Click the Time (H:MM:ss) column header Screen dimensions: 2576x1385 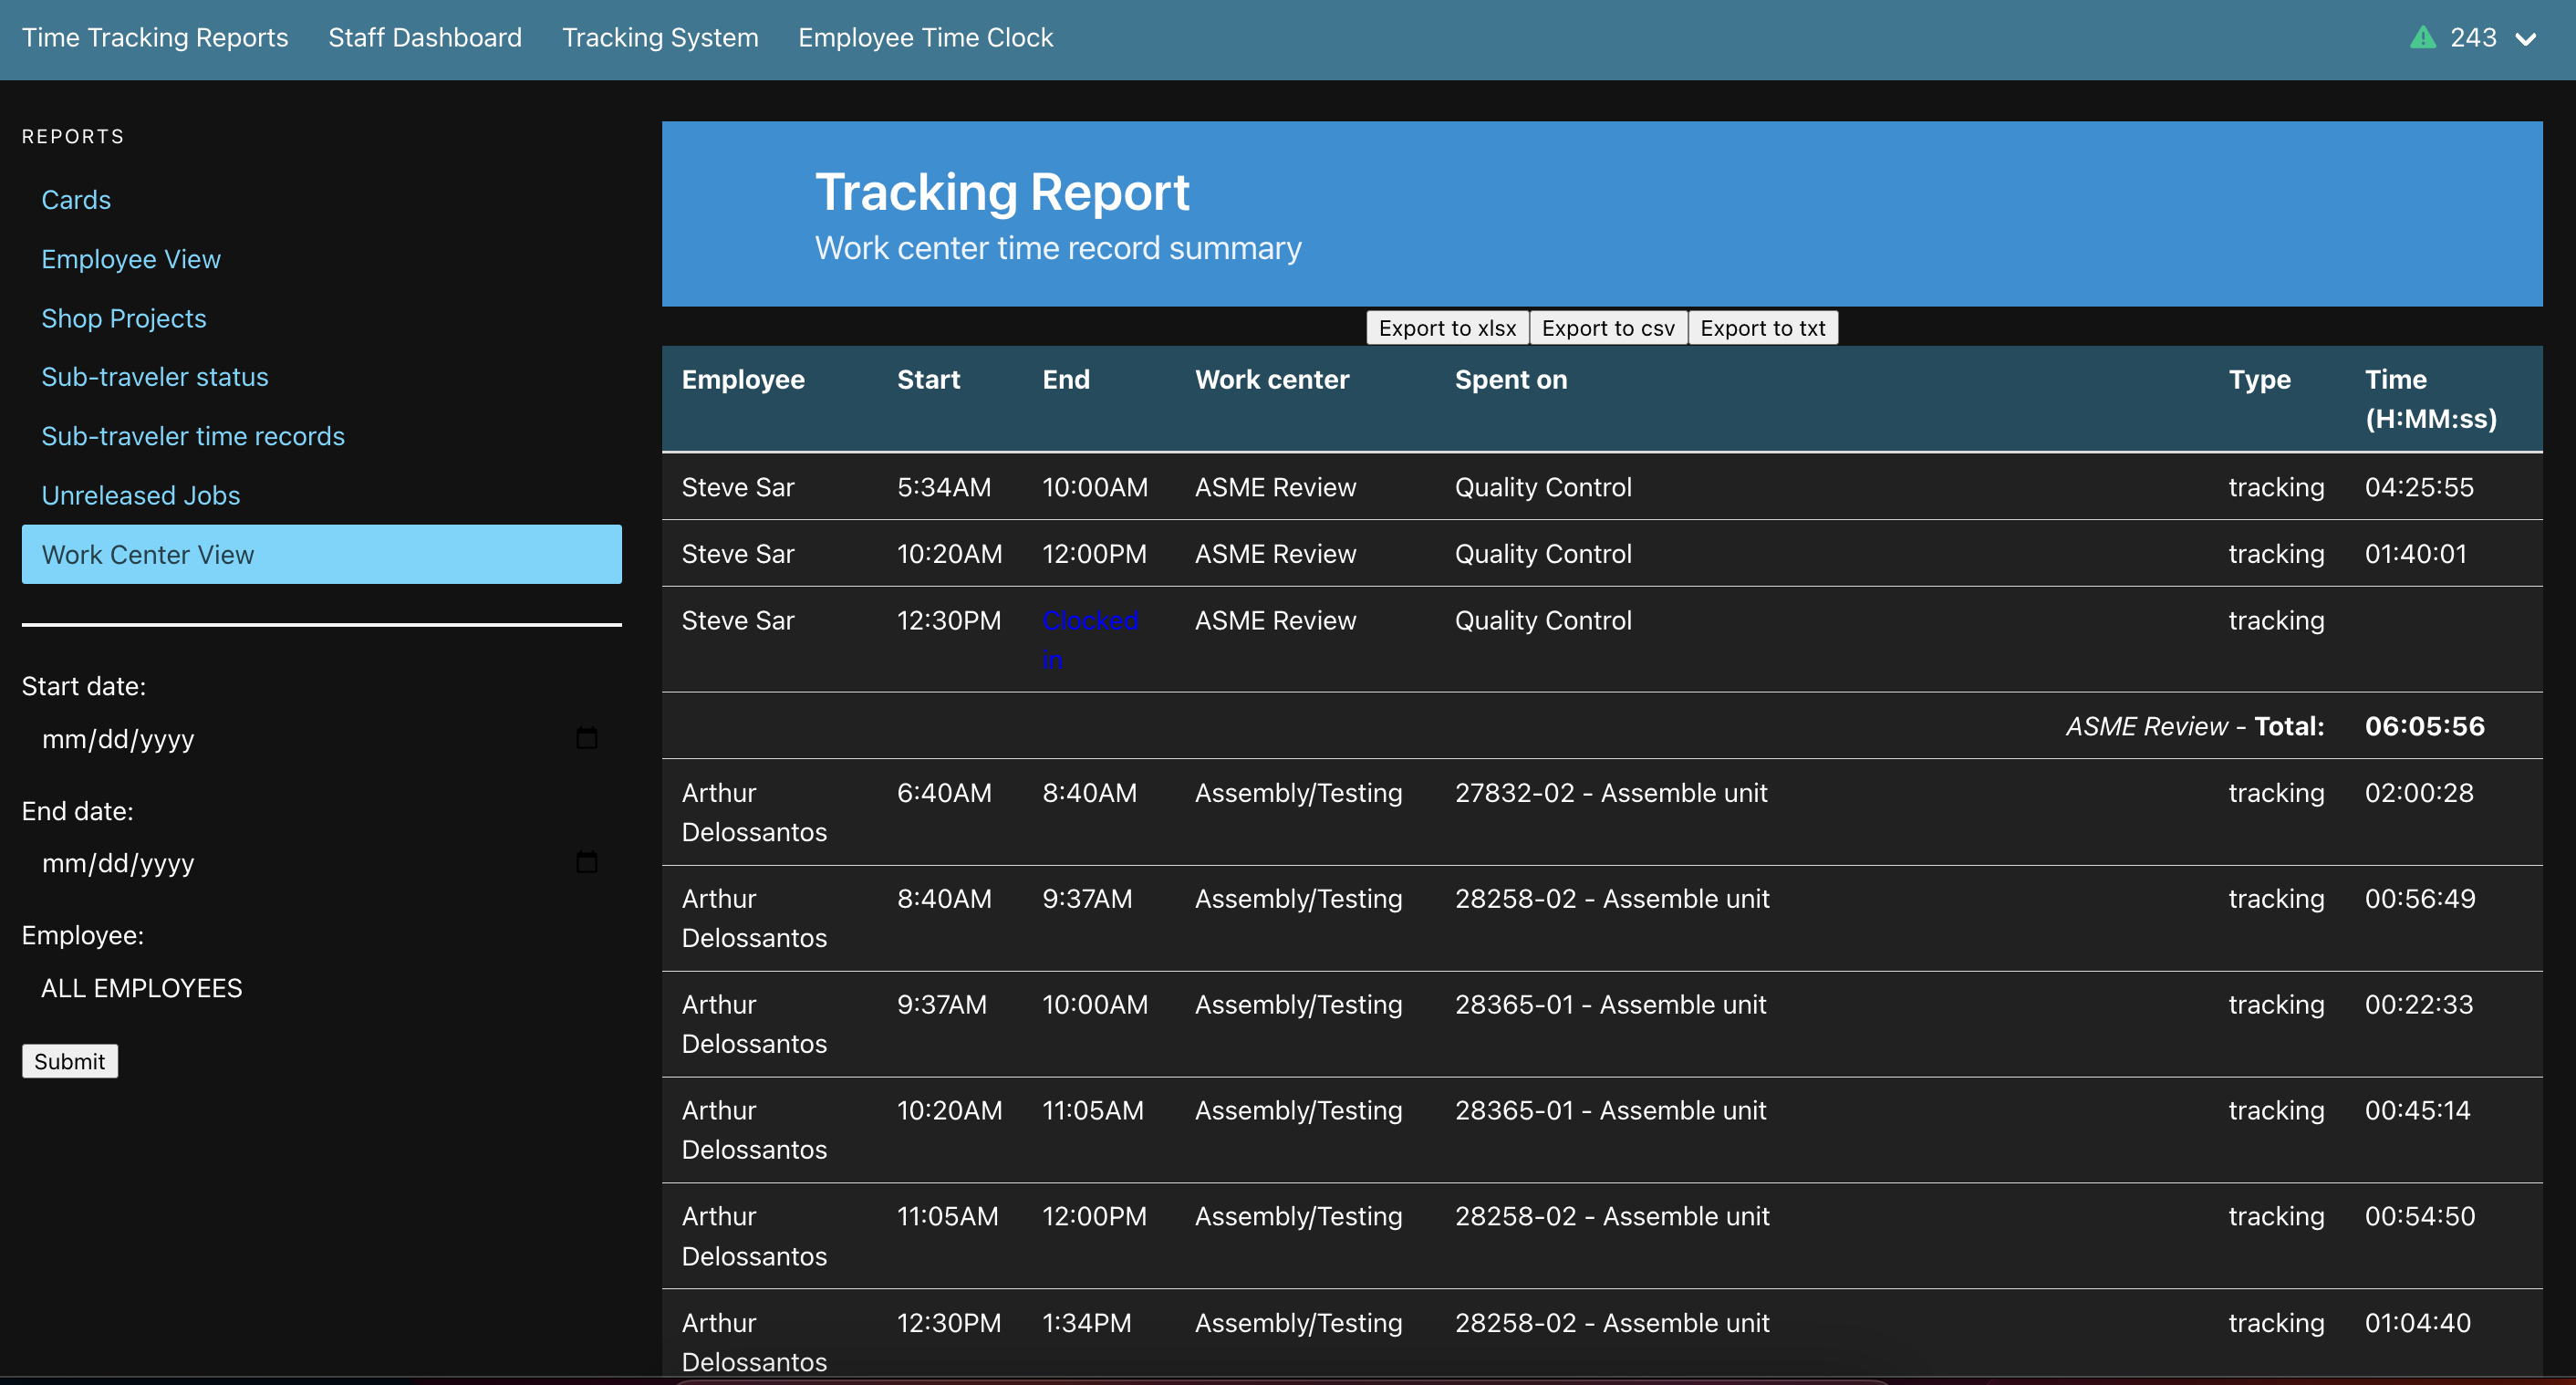pos(2431,399)
